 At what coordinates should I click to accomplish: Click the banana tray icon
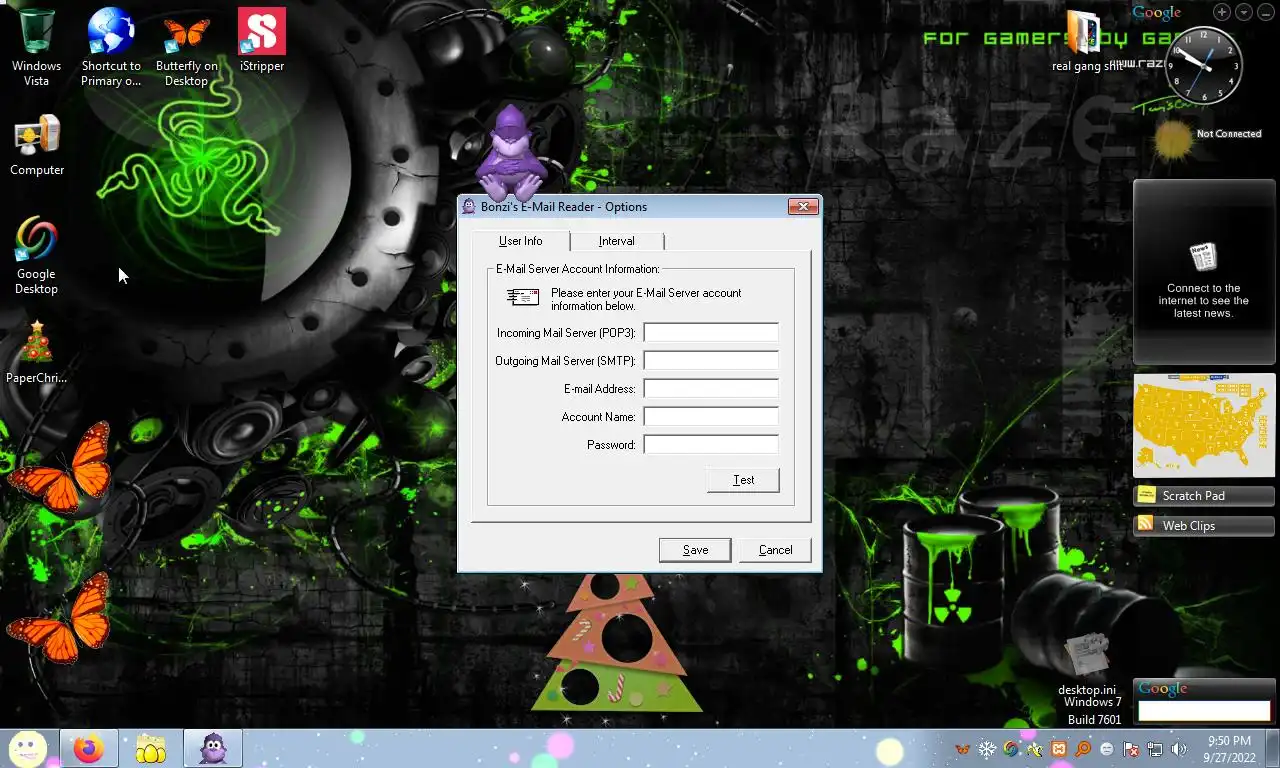[x=1035, y=749]
